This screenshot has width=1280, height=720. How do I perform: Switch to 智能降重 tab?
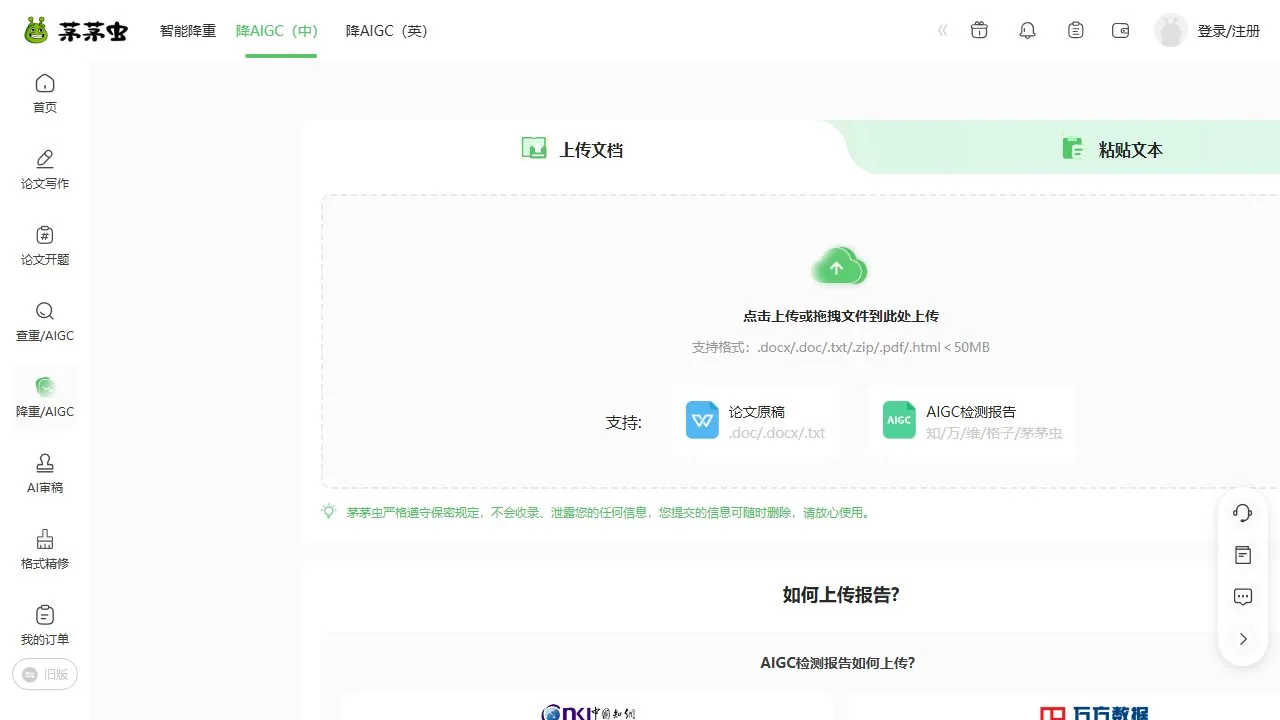click(x=188, y=31)
